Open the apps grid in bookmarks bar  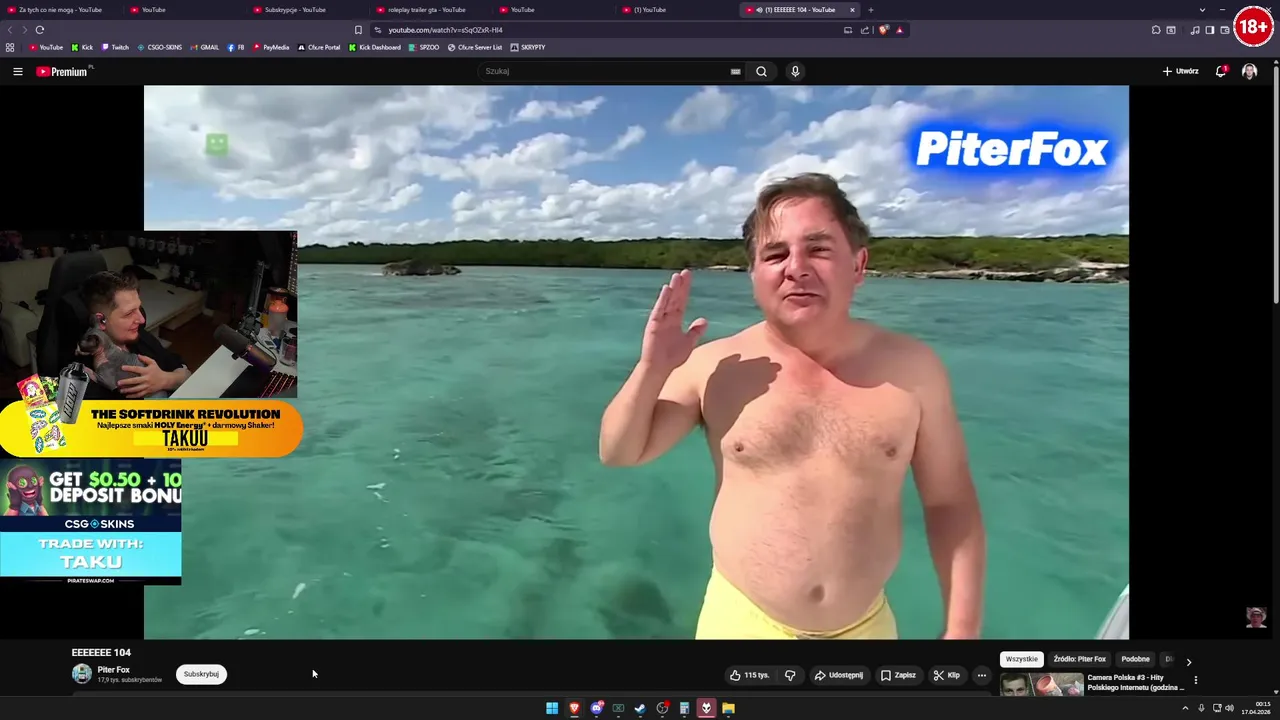10,47
